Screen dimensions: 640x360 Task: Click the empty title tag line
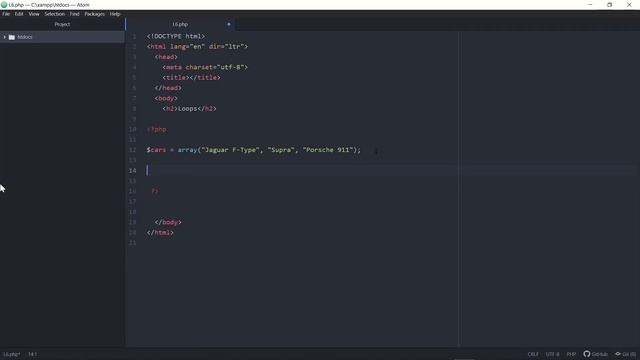191,78
